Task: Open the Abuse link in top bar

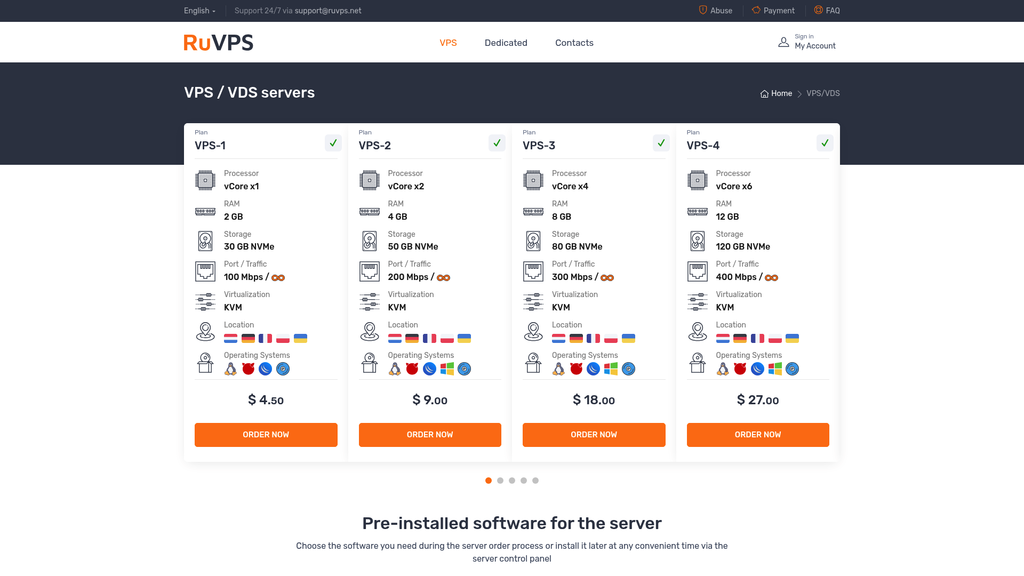Action: pyautogui.click(x=715, y=11)
